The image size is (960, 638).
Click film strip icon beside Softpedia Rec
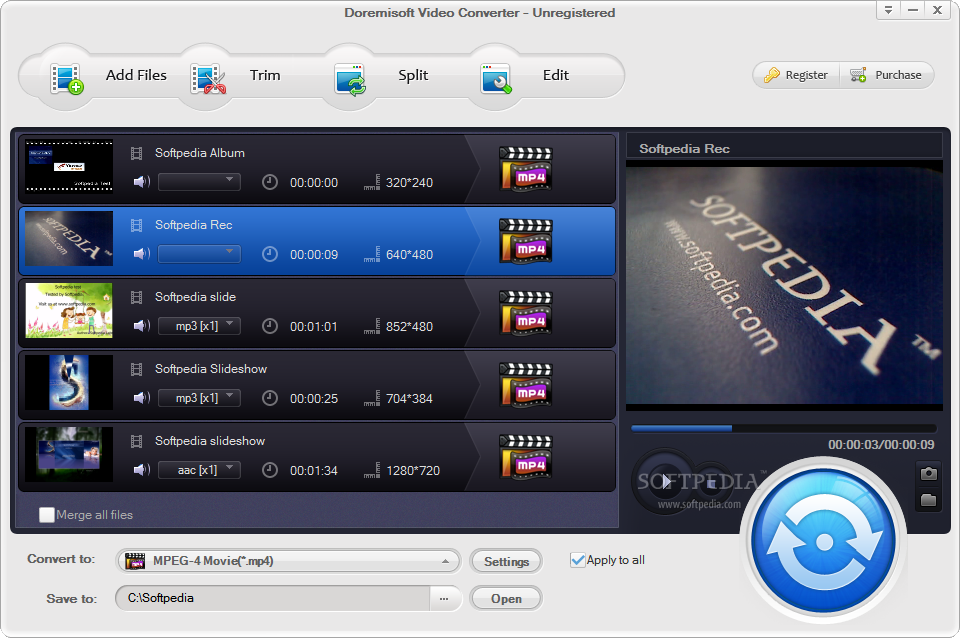[x=137, y=225]
